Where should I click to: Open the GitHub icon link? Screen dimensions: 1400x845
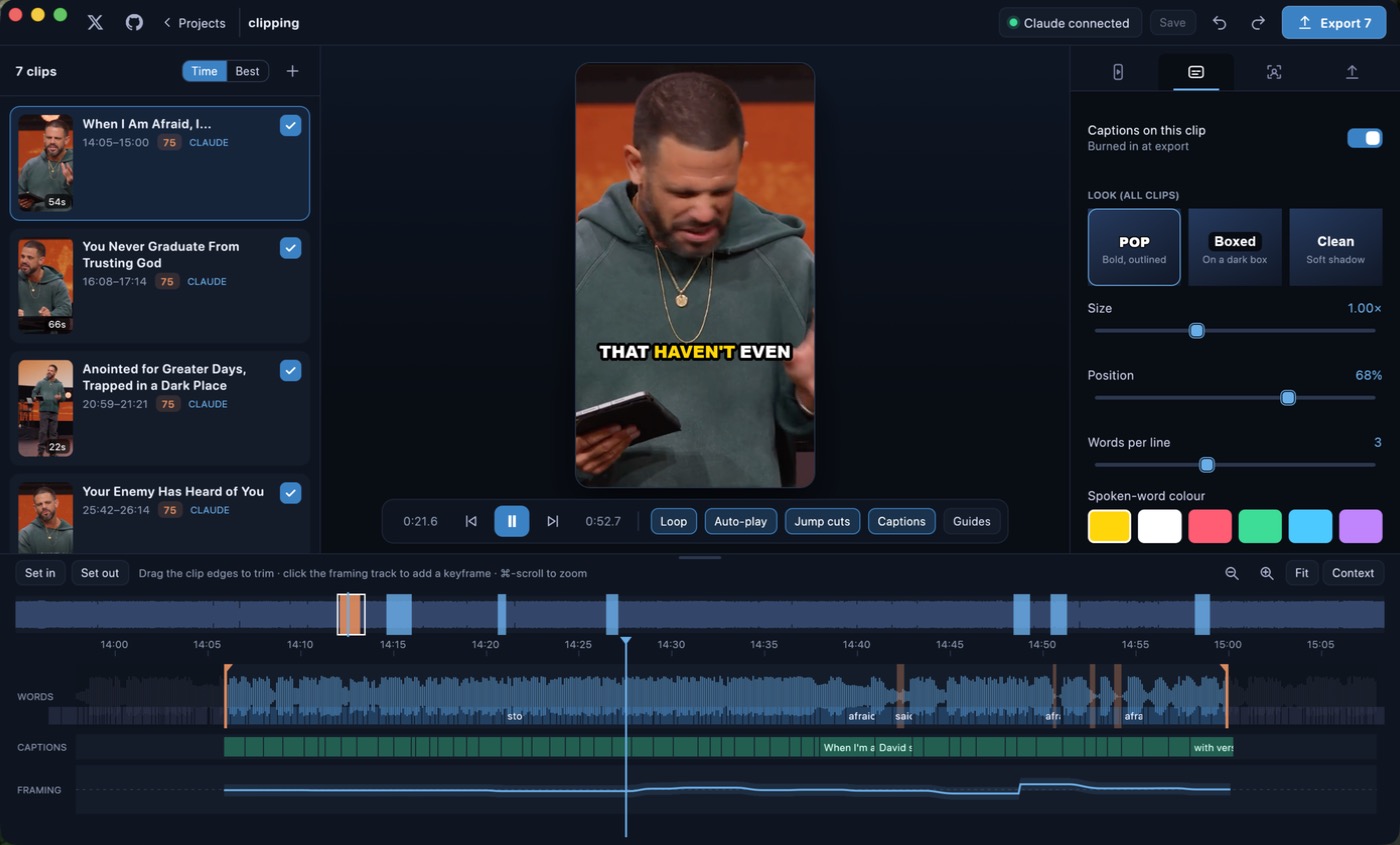click(134, 22)
